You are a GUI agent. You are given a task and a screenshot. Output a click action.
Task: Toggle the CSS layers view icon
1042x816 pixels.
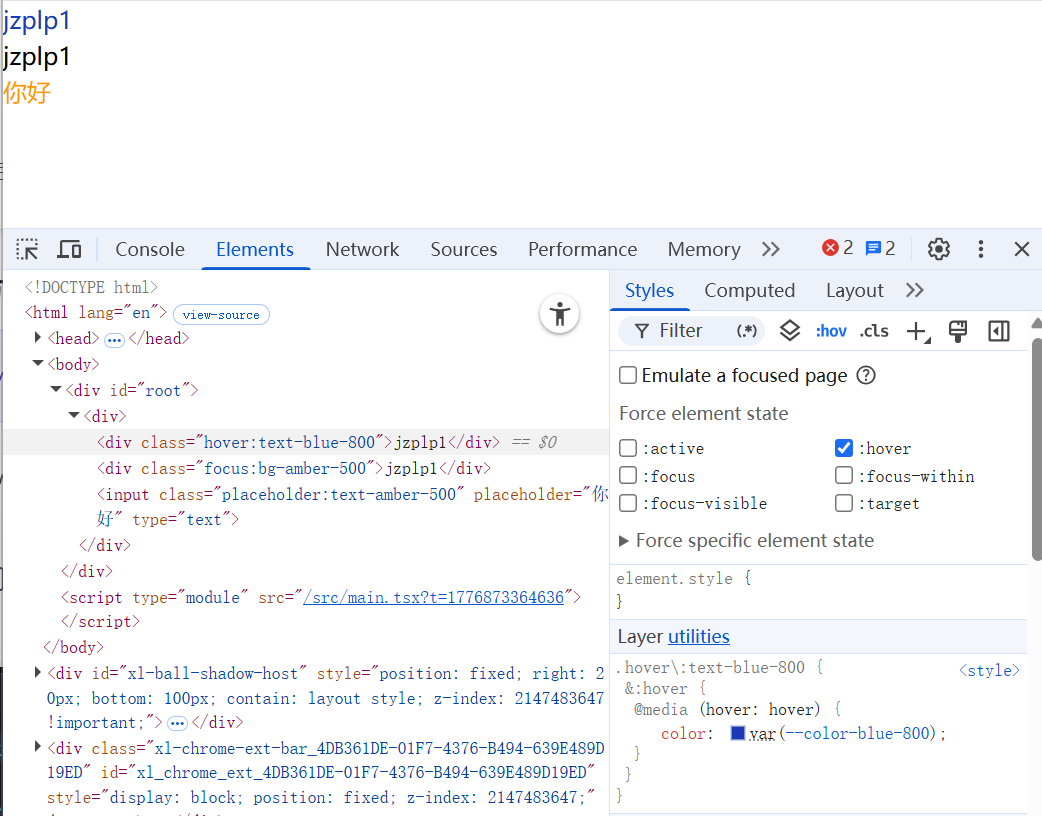pyautogui.click(x=789, y=330)
